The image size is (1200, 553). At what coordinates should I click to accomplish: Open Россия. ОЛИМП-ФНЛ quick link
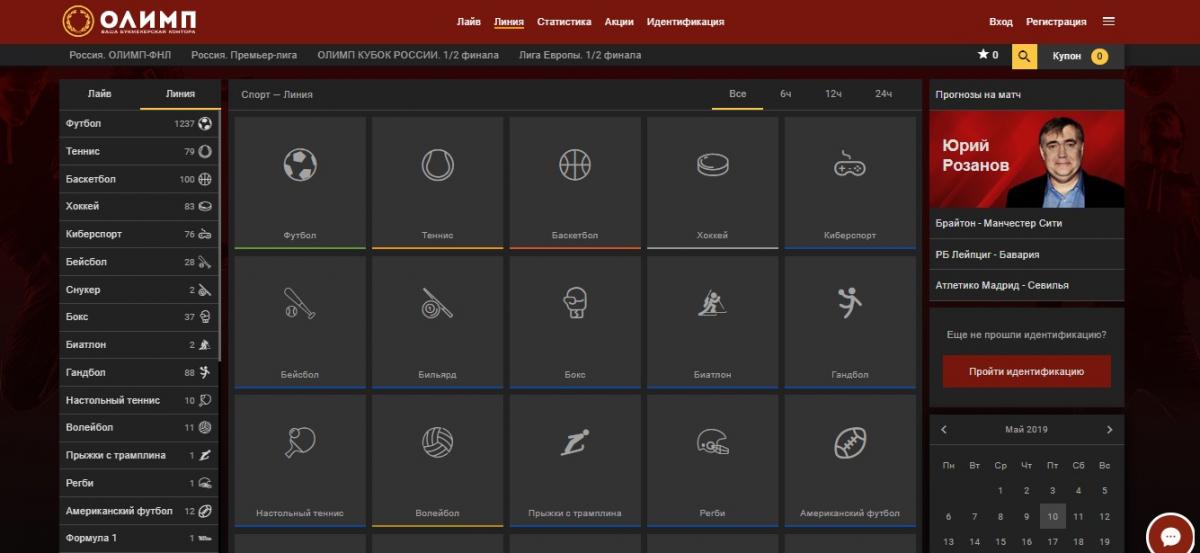[x=121, y=55]
